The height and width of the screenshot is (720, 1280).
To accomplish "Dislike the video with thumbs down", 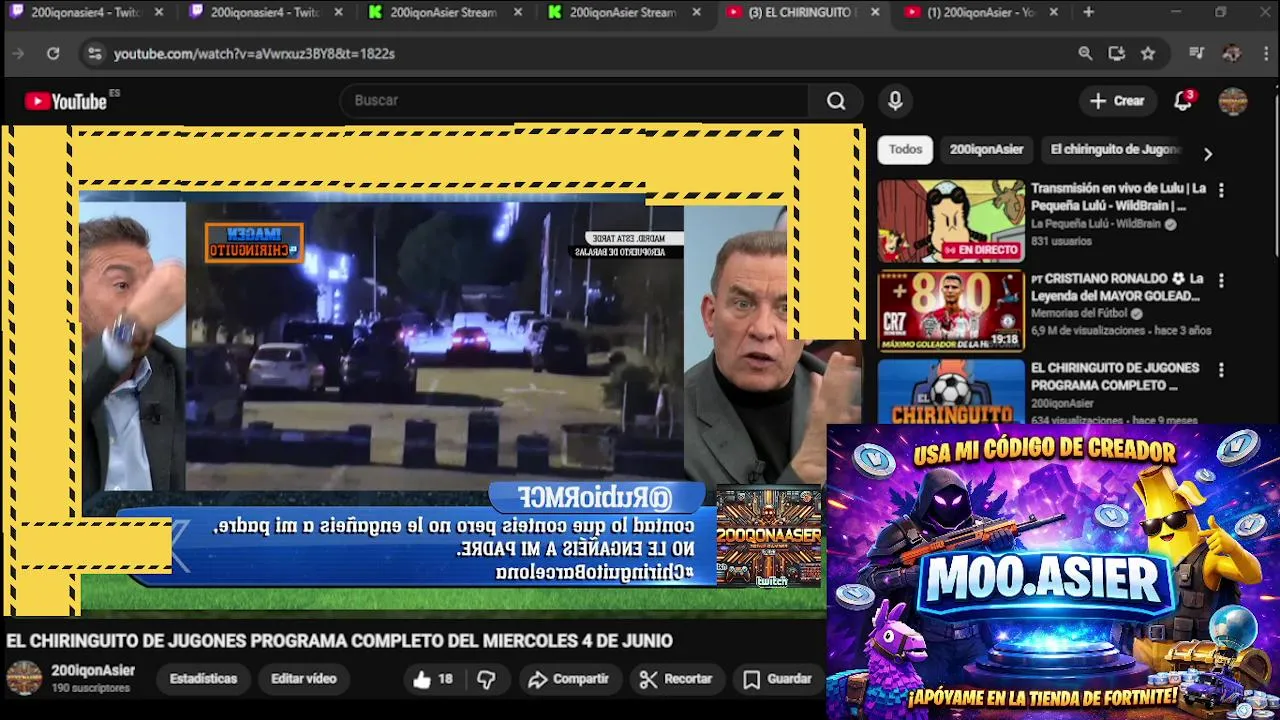I will [487, 679].
